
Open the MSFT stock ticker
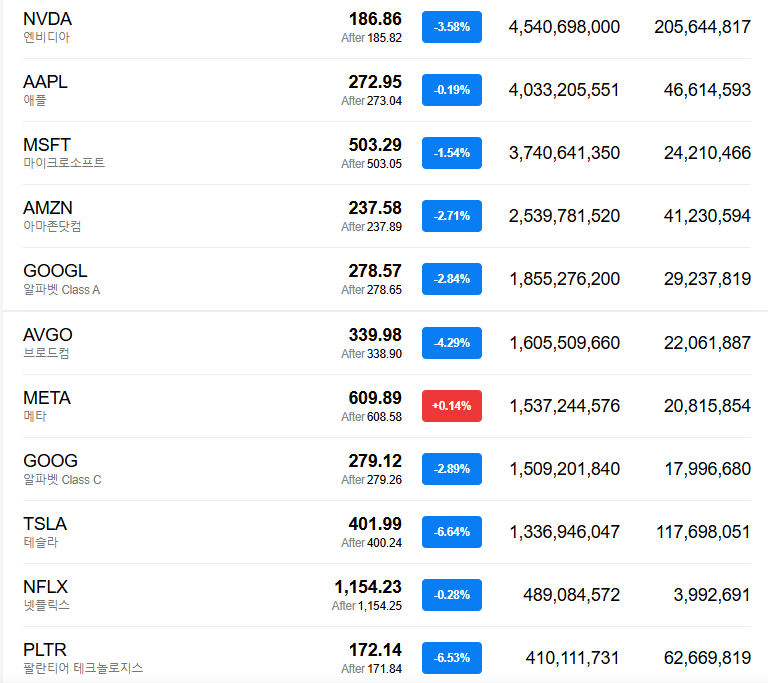47,145
